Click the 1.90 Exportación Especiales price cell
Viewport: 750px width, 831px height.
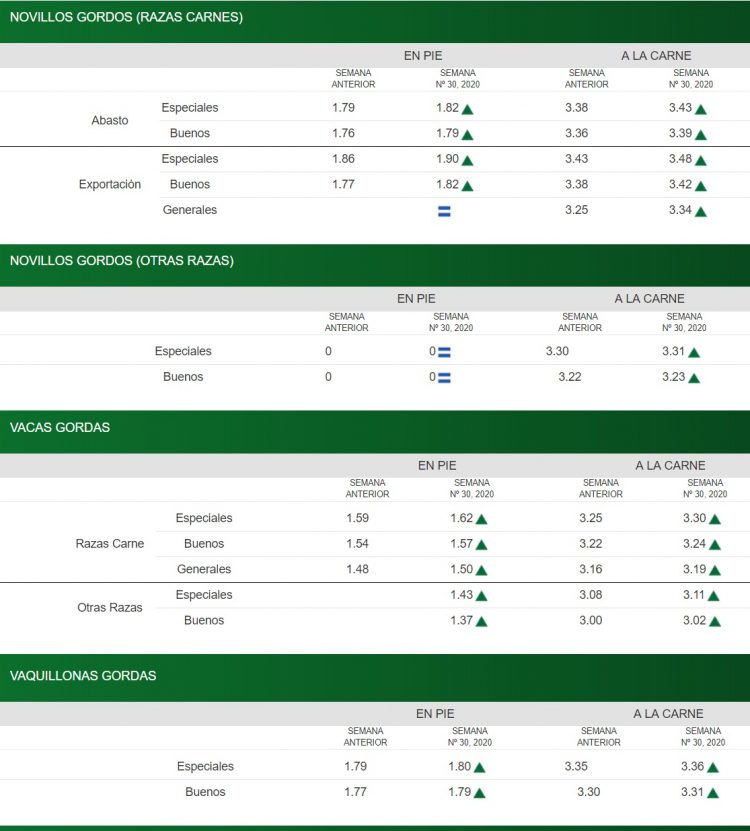point(447,159)
